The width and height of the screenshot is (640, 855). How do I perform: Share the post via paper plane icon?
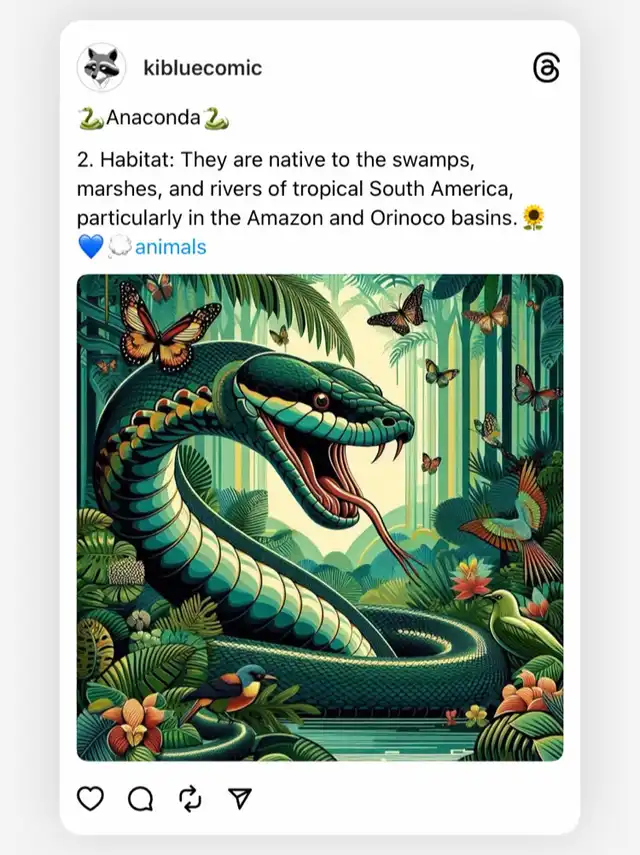coord(240,798)
